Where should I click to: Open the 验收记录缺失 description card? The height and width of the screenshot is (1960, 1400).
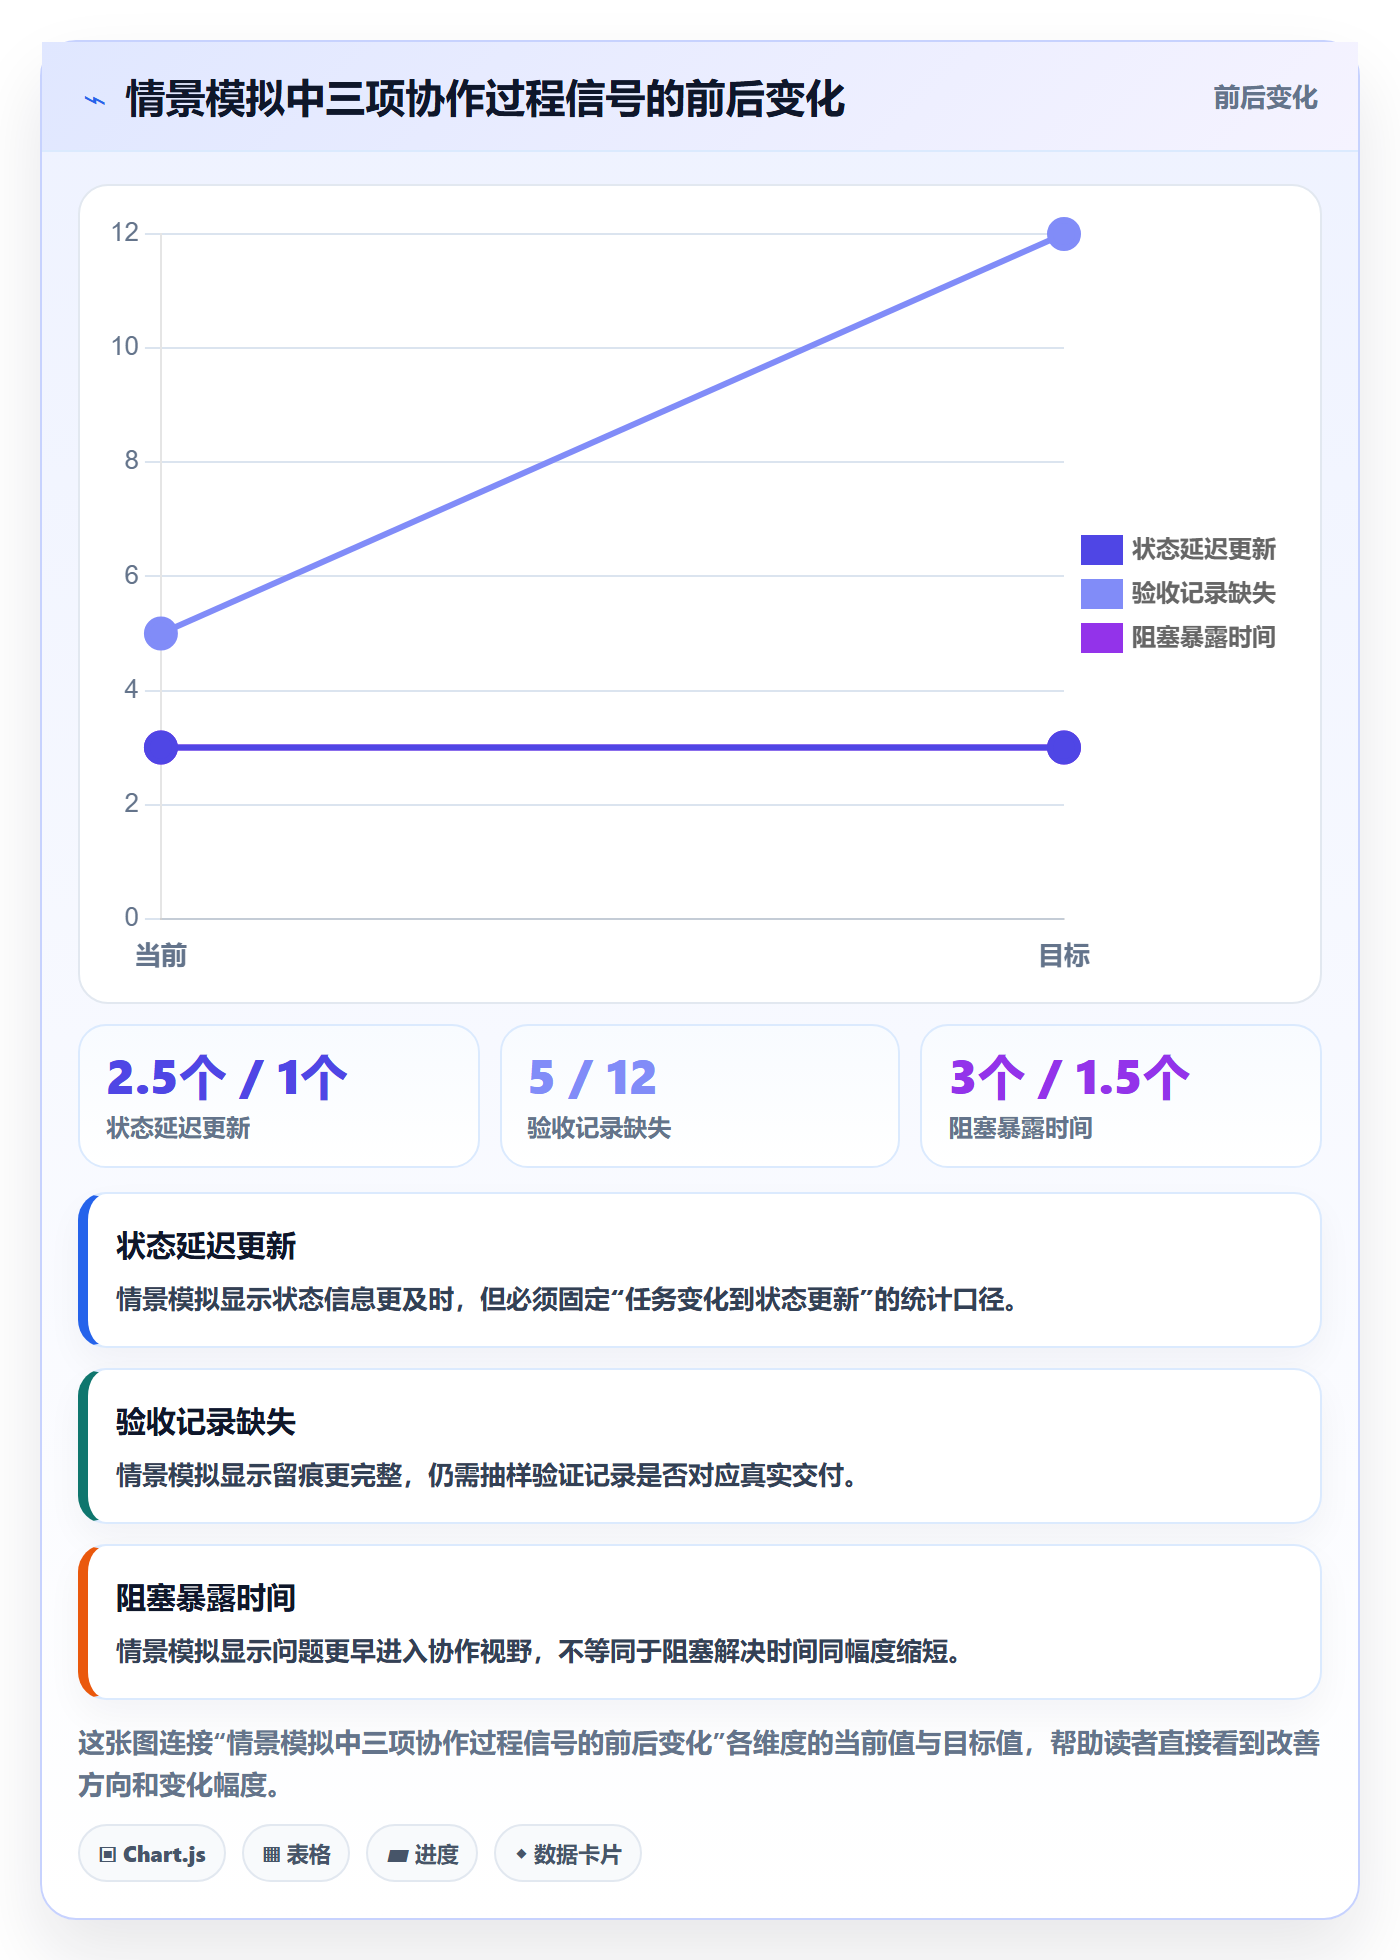700,1446
